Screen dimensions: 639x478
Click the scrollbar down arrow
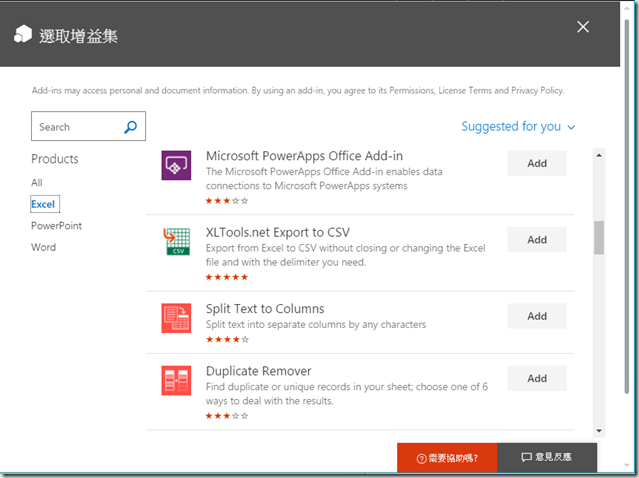599,430
